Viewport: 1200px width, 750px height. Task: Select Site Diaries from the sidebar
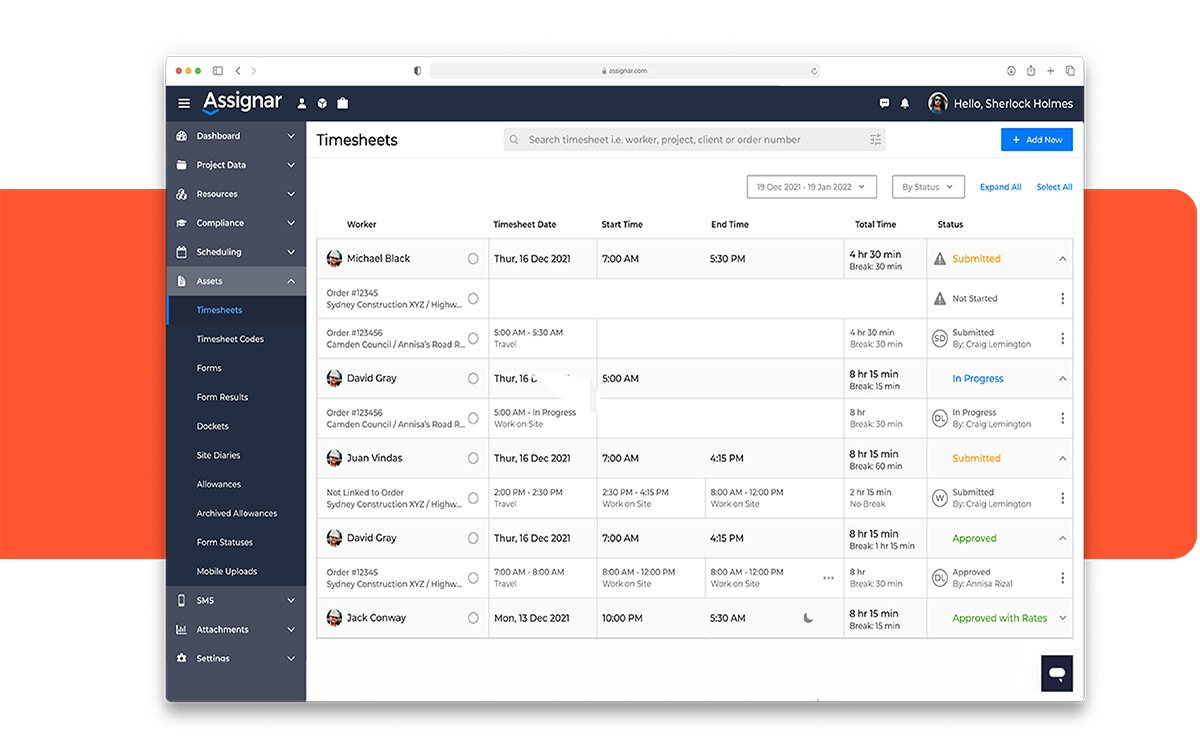(218, 455)
